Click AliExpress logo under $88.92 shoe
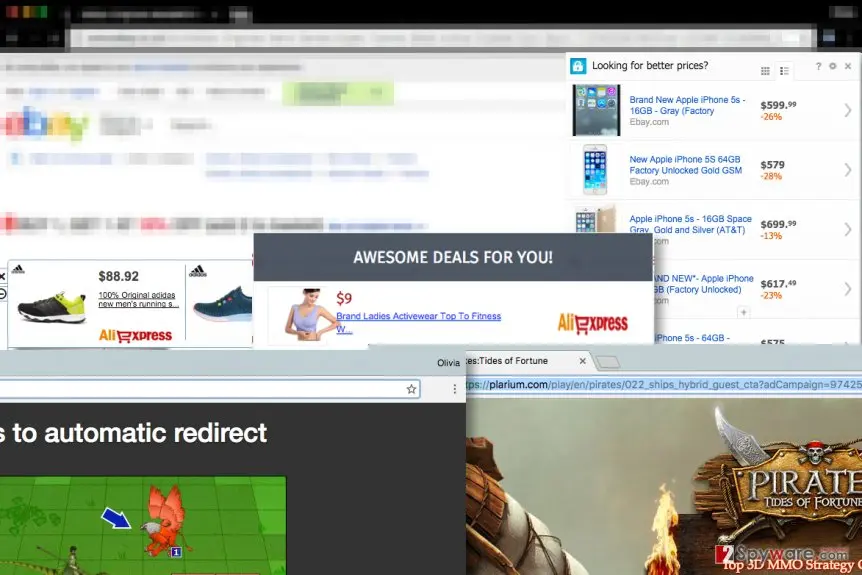 click(x=135, y=335)
